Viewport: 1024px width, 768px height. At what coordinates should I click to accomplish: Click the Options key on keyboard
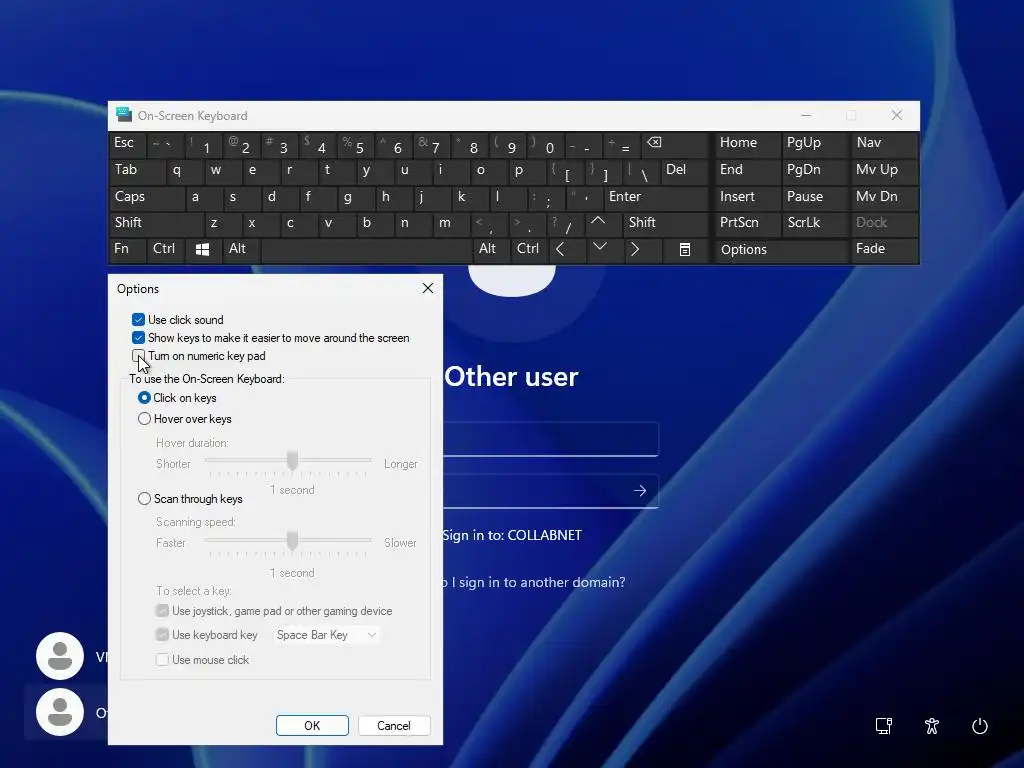coord(782,249)
